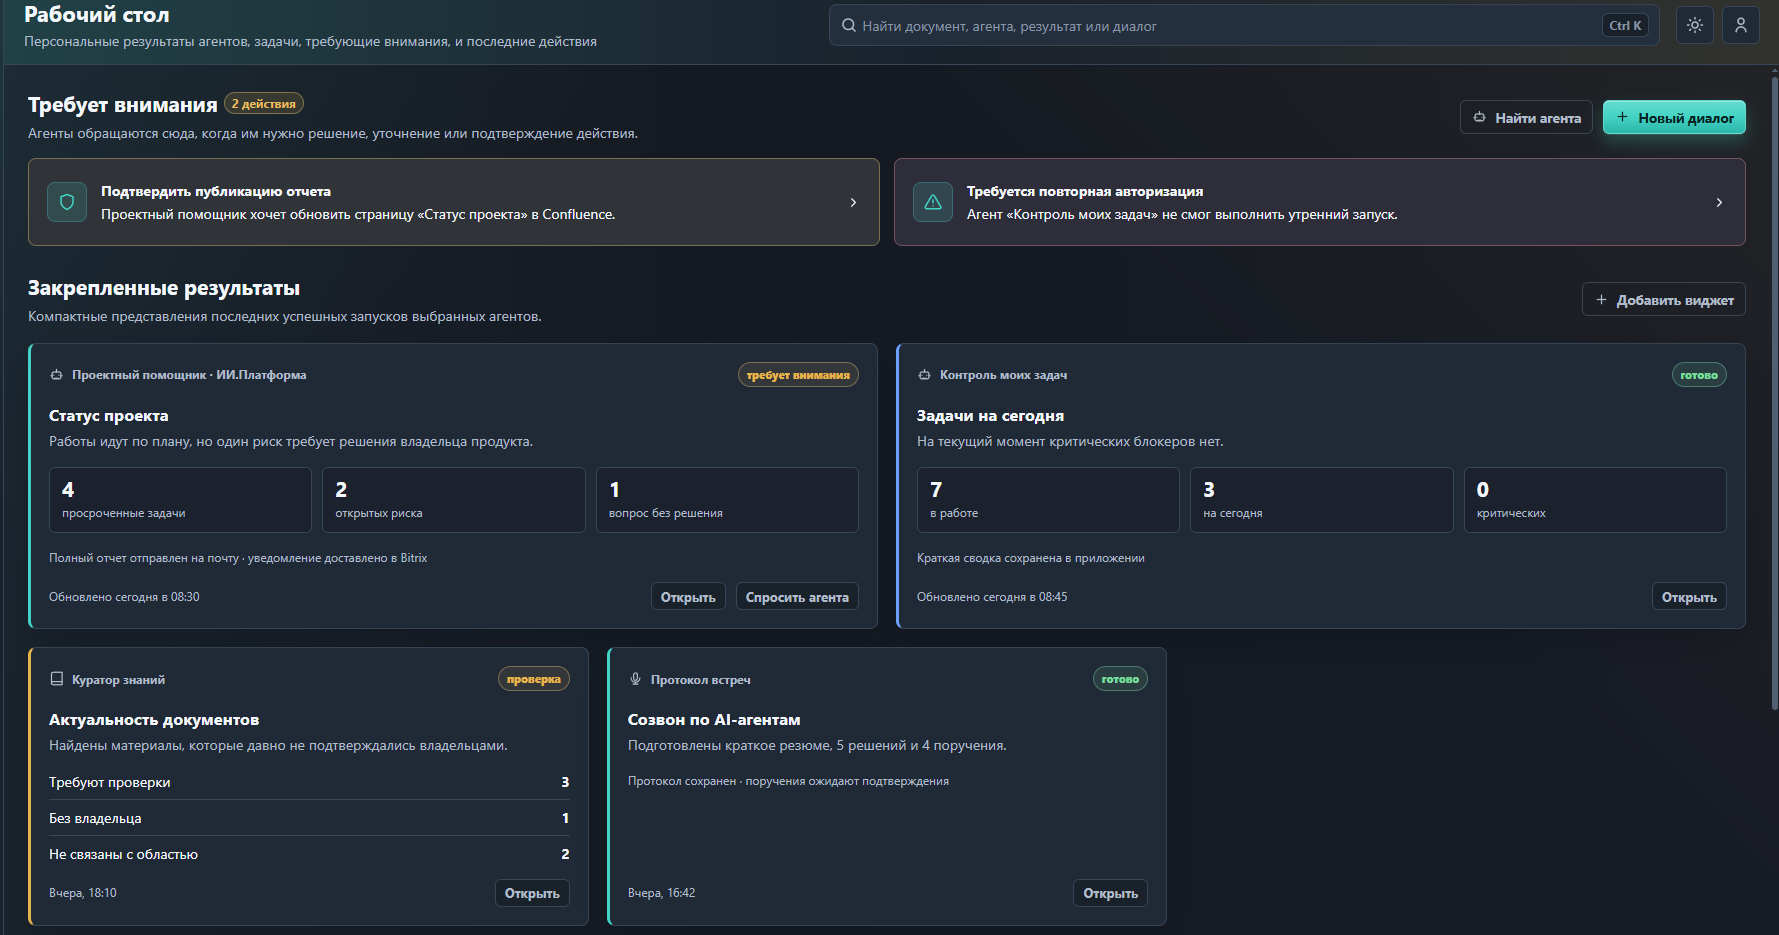The image size is (1779, 935).
Task: Click the Требуют проверки row
Action: point(309,782)
